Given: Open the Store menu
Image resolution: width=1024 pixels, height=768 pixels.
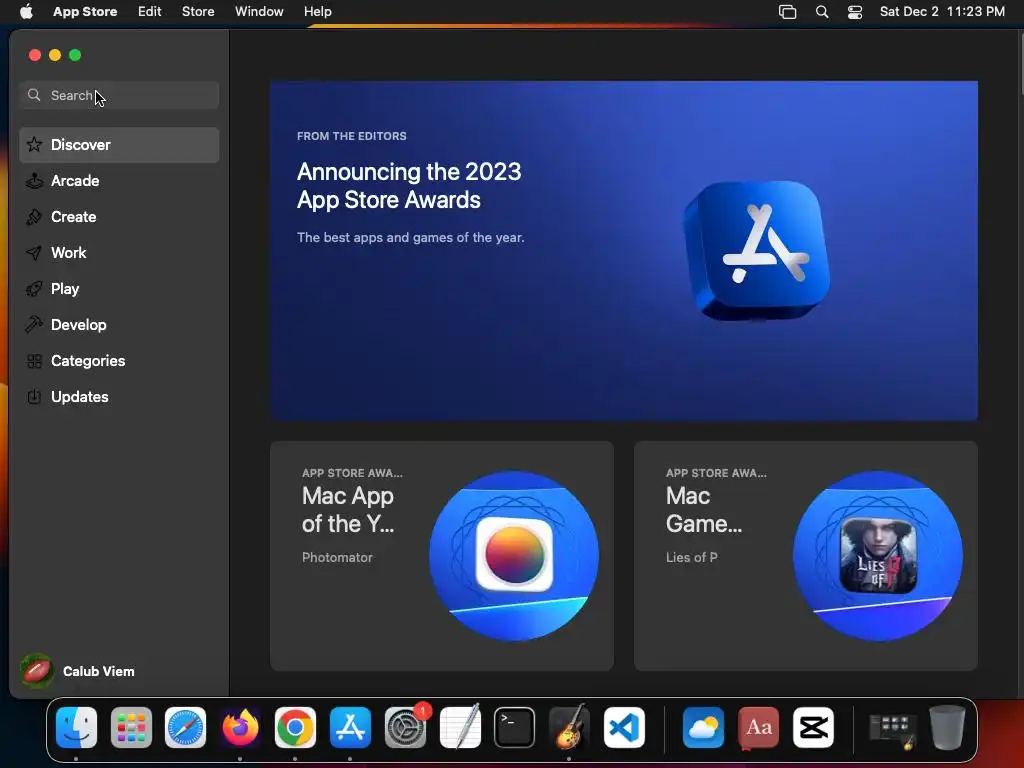Looking at the screenshot, I should point(198,11).
